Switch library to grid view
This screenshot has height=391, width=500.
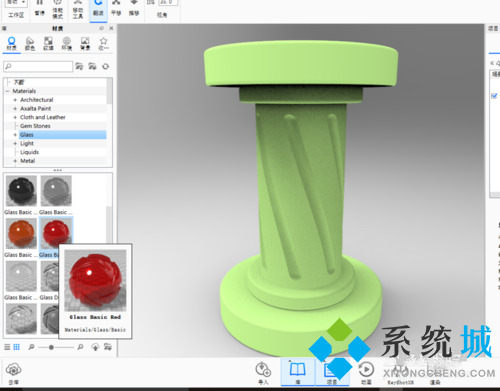[x=16, y=347]
